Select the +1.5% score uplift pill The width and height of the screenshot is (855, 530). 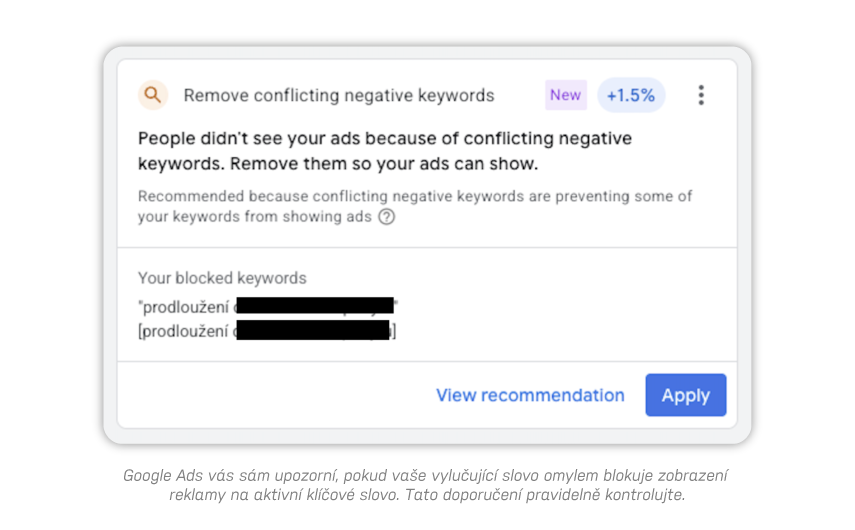pos(631,95)
